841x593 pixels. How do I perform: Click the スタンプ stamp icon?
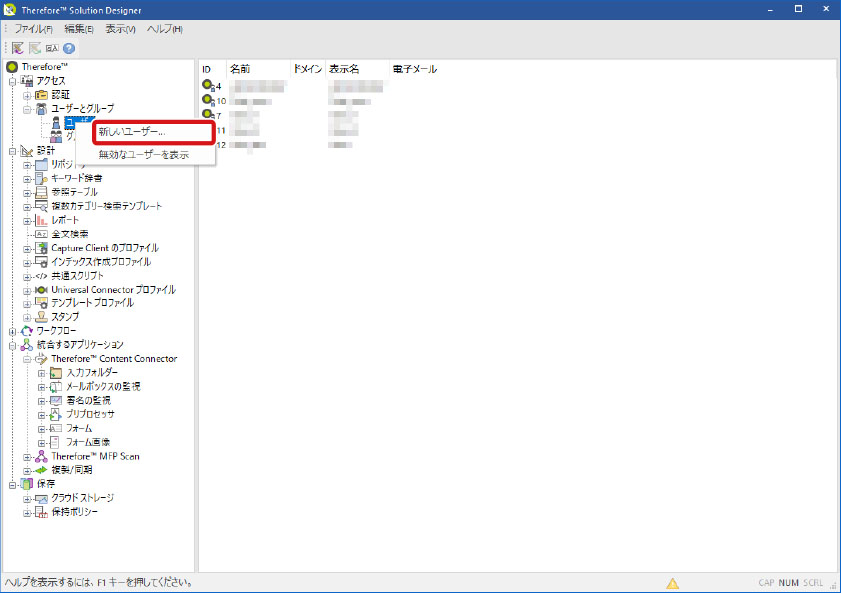pyautogui.click(x=41, y=317)
